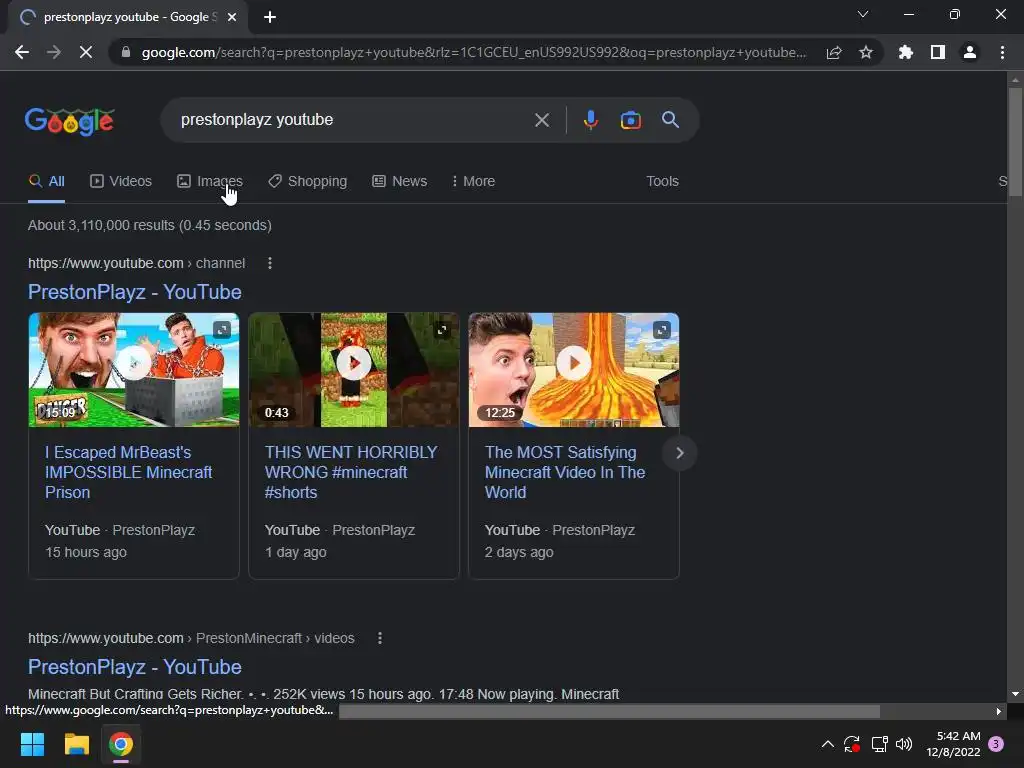This screenshot has height=768, width=1024.
Task: Click horizontal scroll right arrow
Action: pos(998,711)
